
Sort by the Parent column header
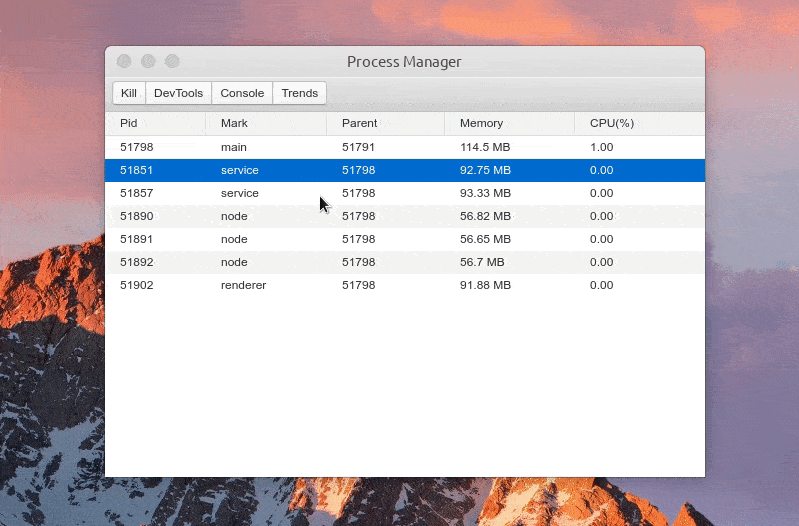pyautogui.click(x=385, y=123)
